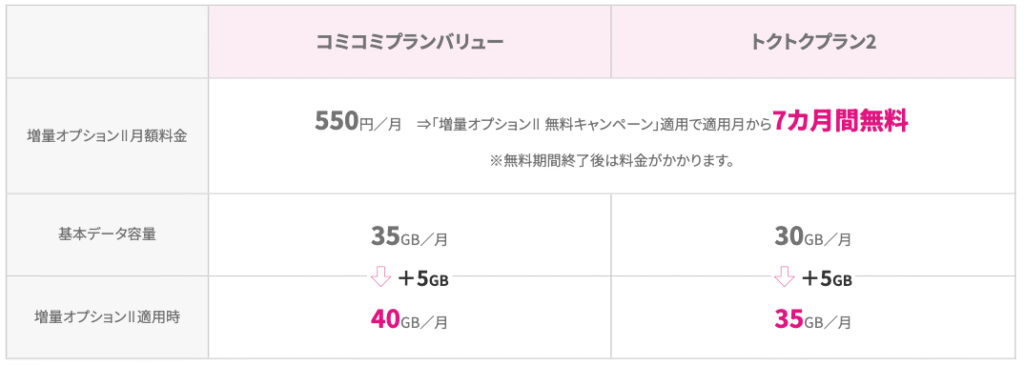This screenshot has height=366, width=1024.
Task: Click the トクトクプラン2 column header
Action: [814, 42]
